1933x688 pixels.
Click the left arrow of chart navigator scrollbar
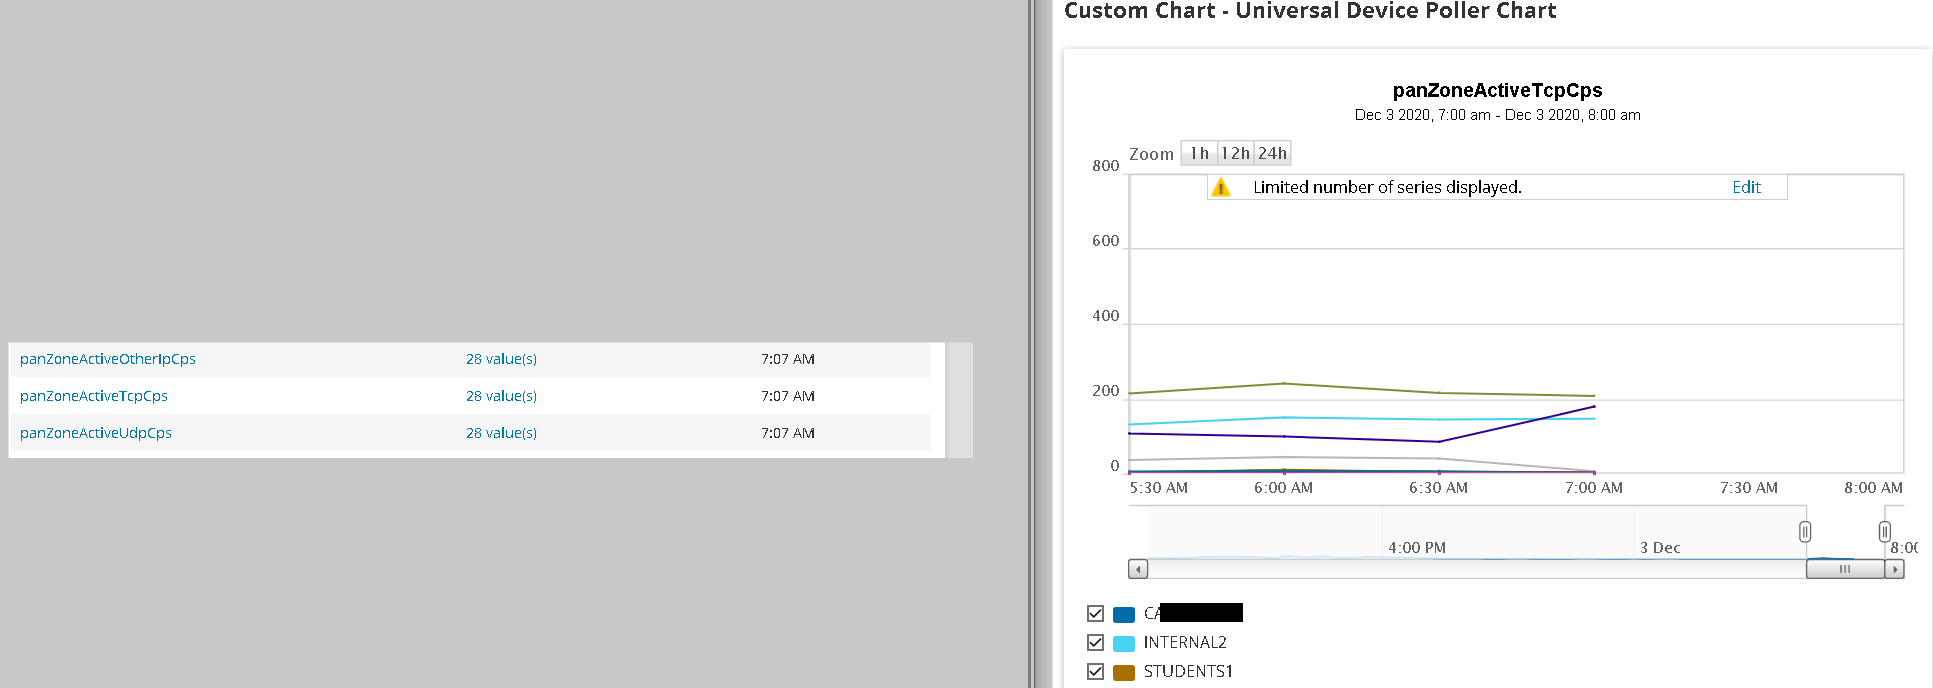click(x=1138, y=569)
